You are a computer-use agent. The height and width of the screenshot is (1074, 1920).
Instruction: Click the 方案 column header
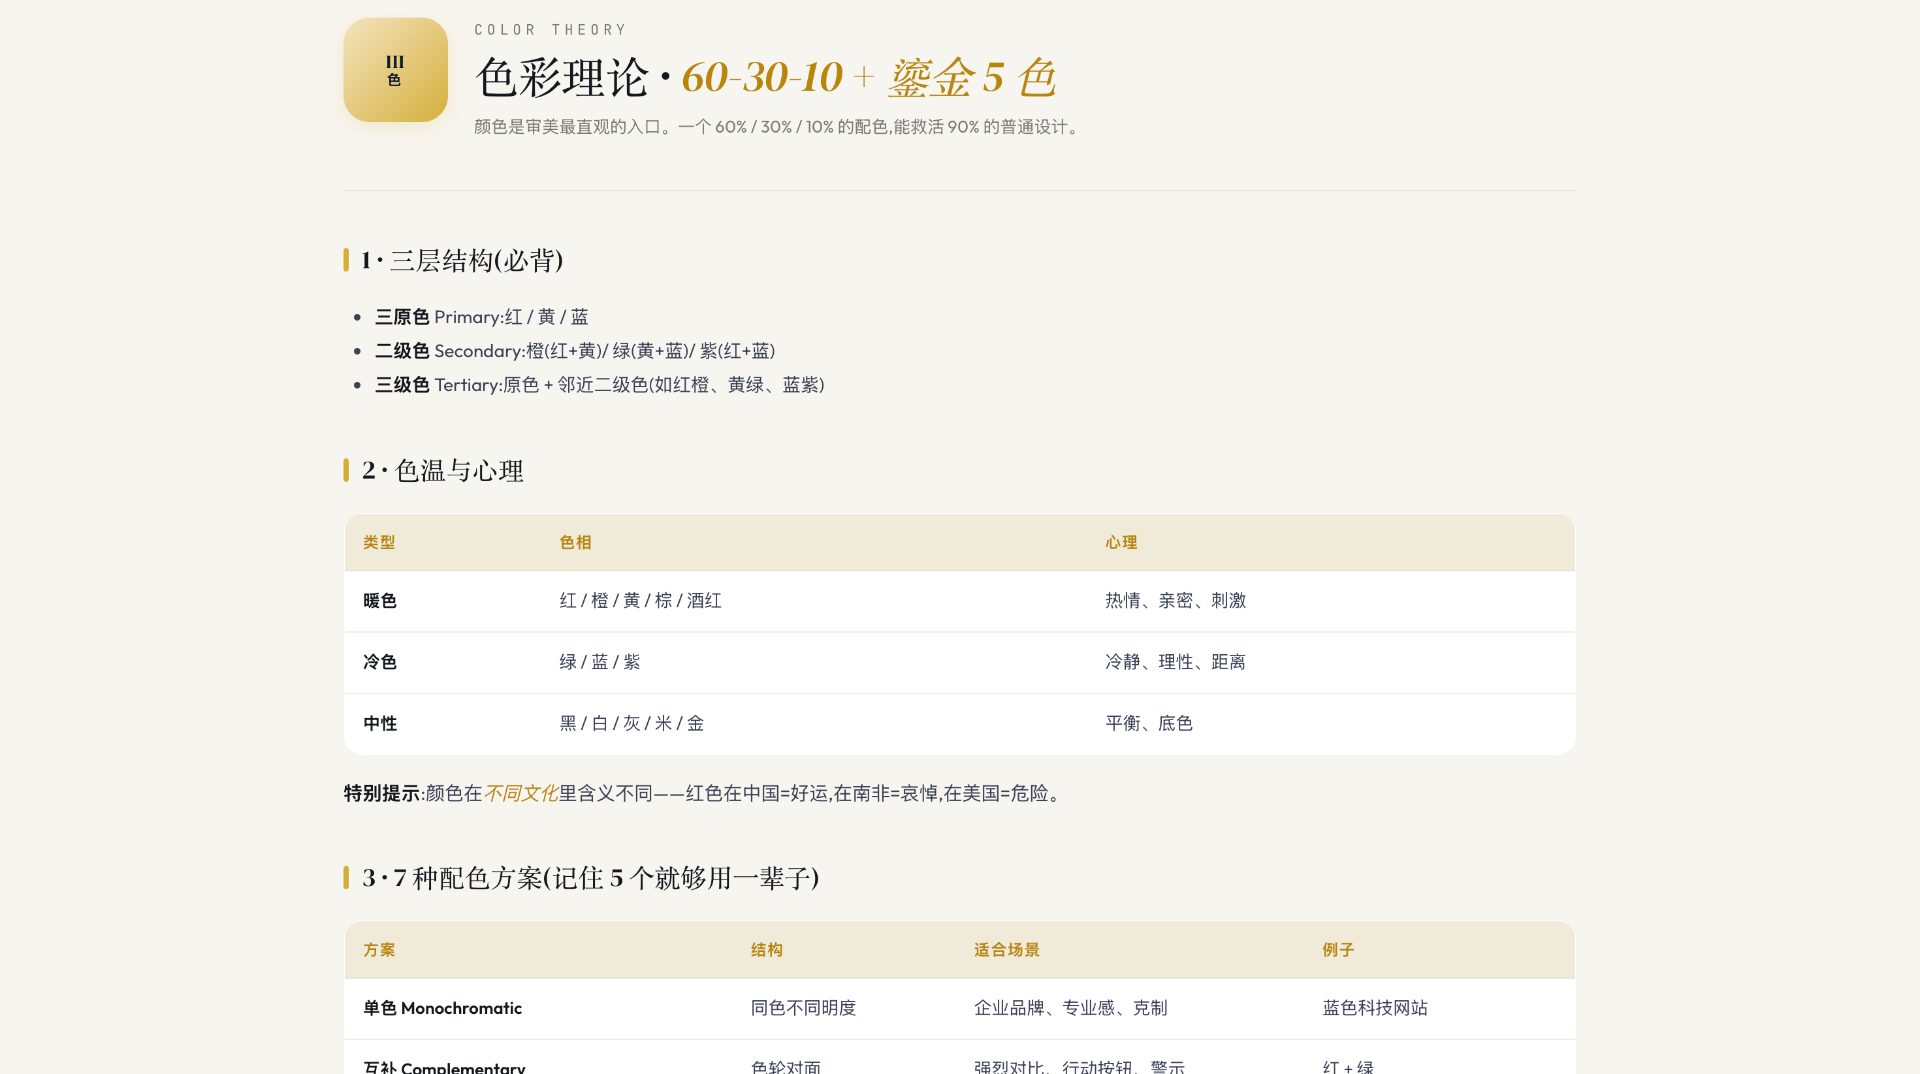click(x=379, y=950)
